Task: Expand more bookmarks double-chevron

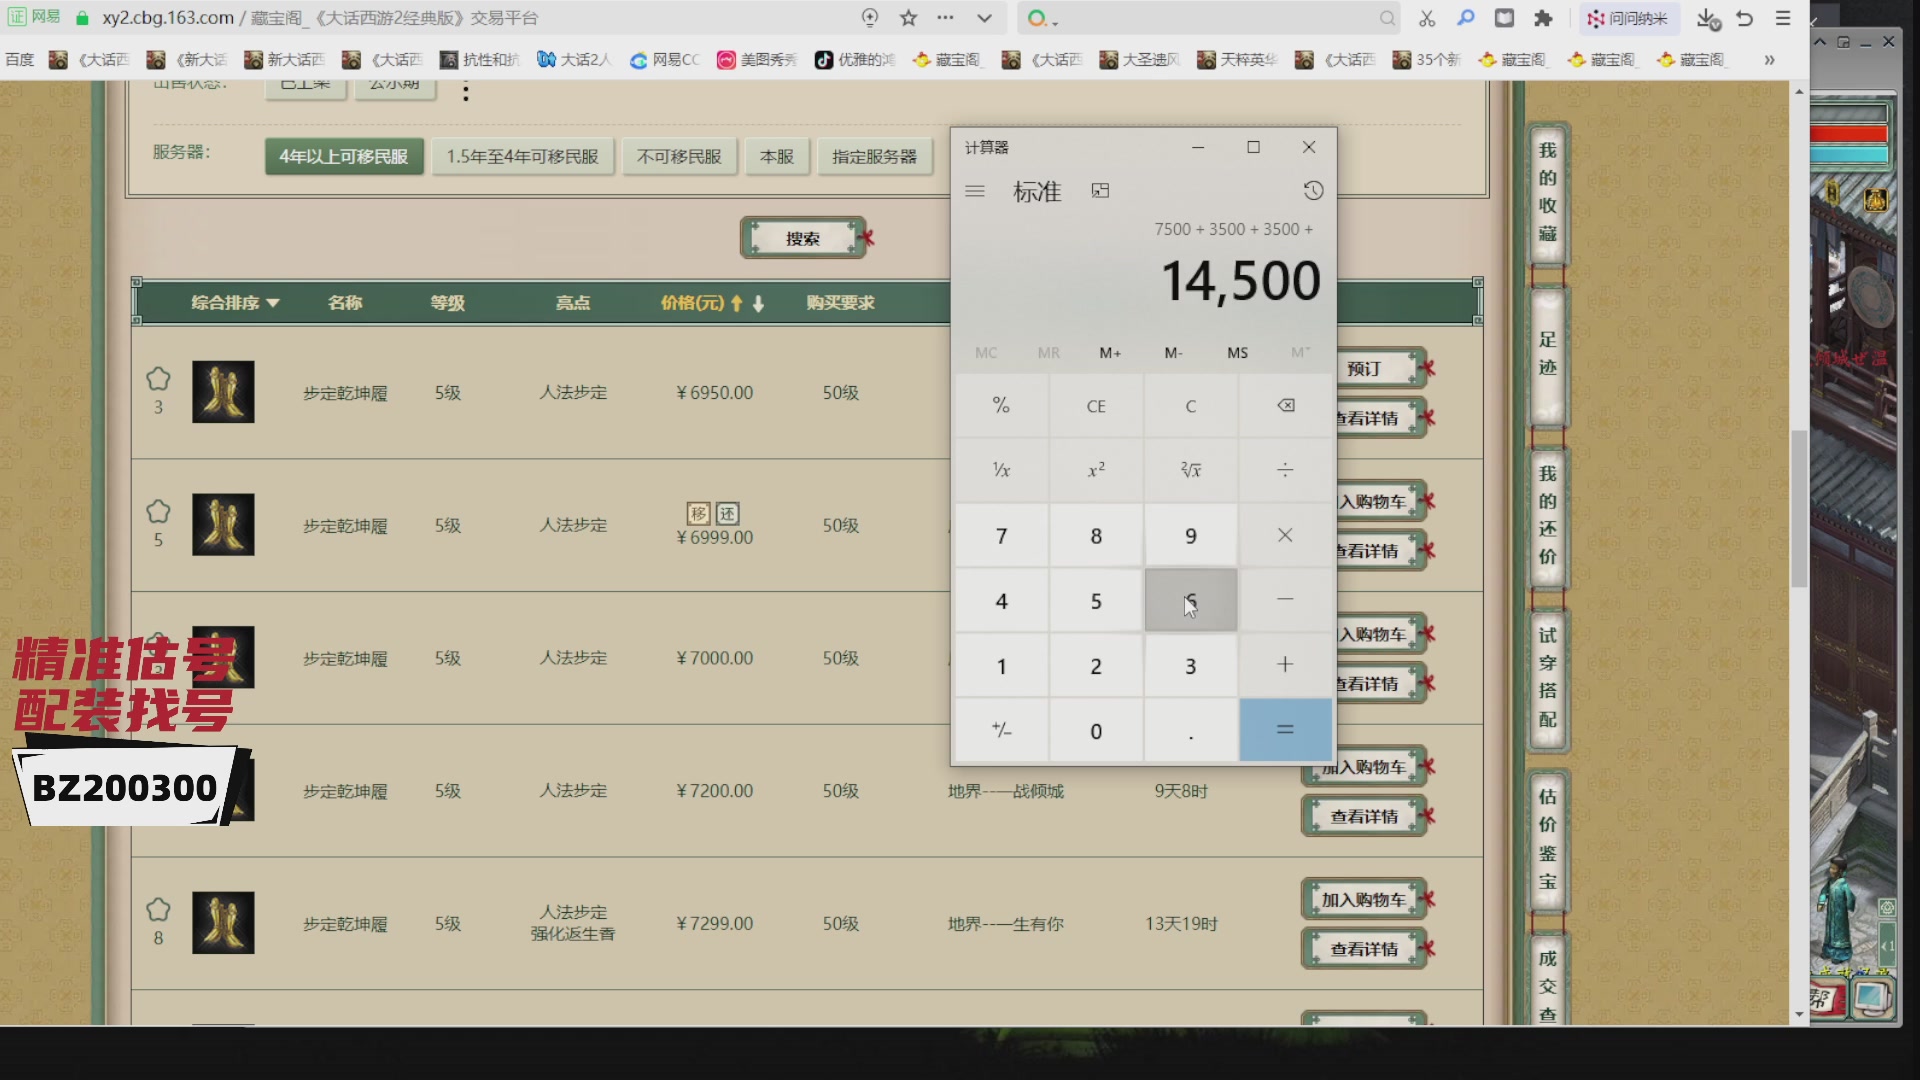Action: (1769, 60)
